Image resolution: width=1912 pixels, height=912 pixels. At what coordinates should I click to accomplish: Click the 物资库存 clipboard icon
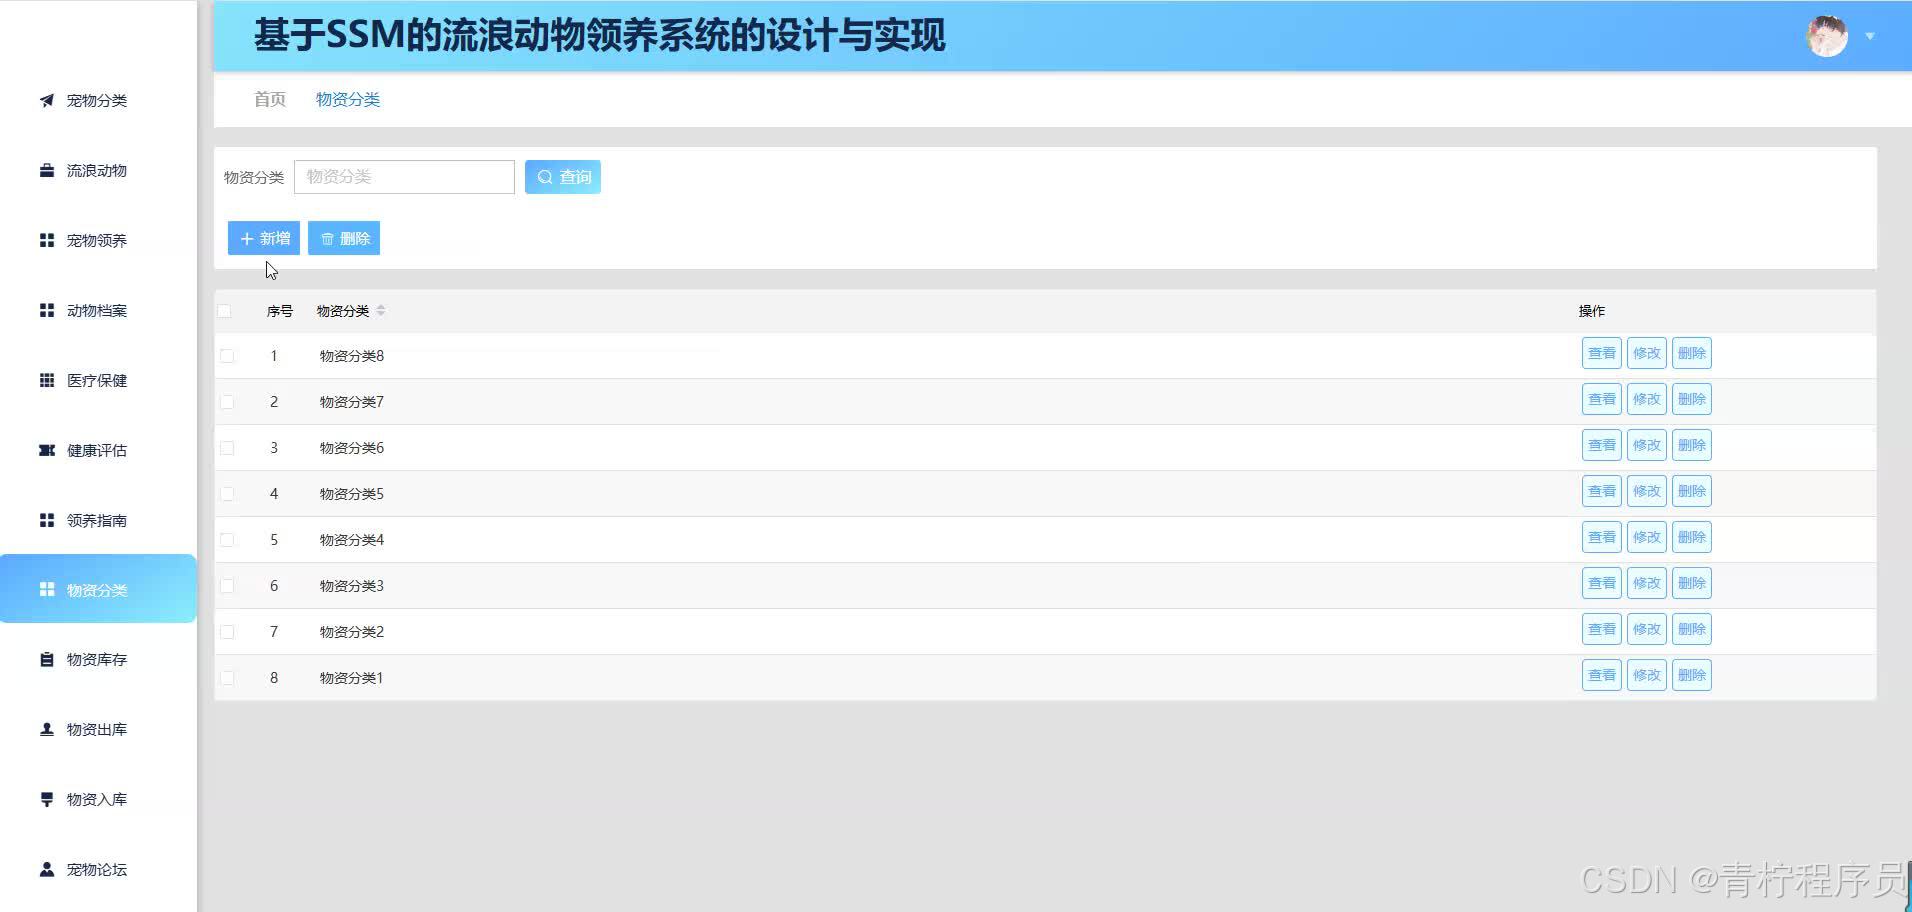47,659
